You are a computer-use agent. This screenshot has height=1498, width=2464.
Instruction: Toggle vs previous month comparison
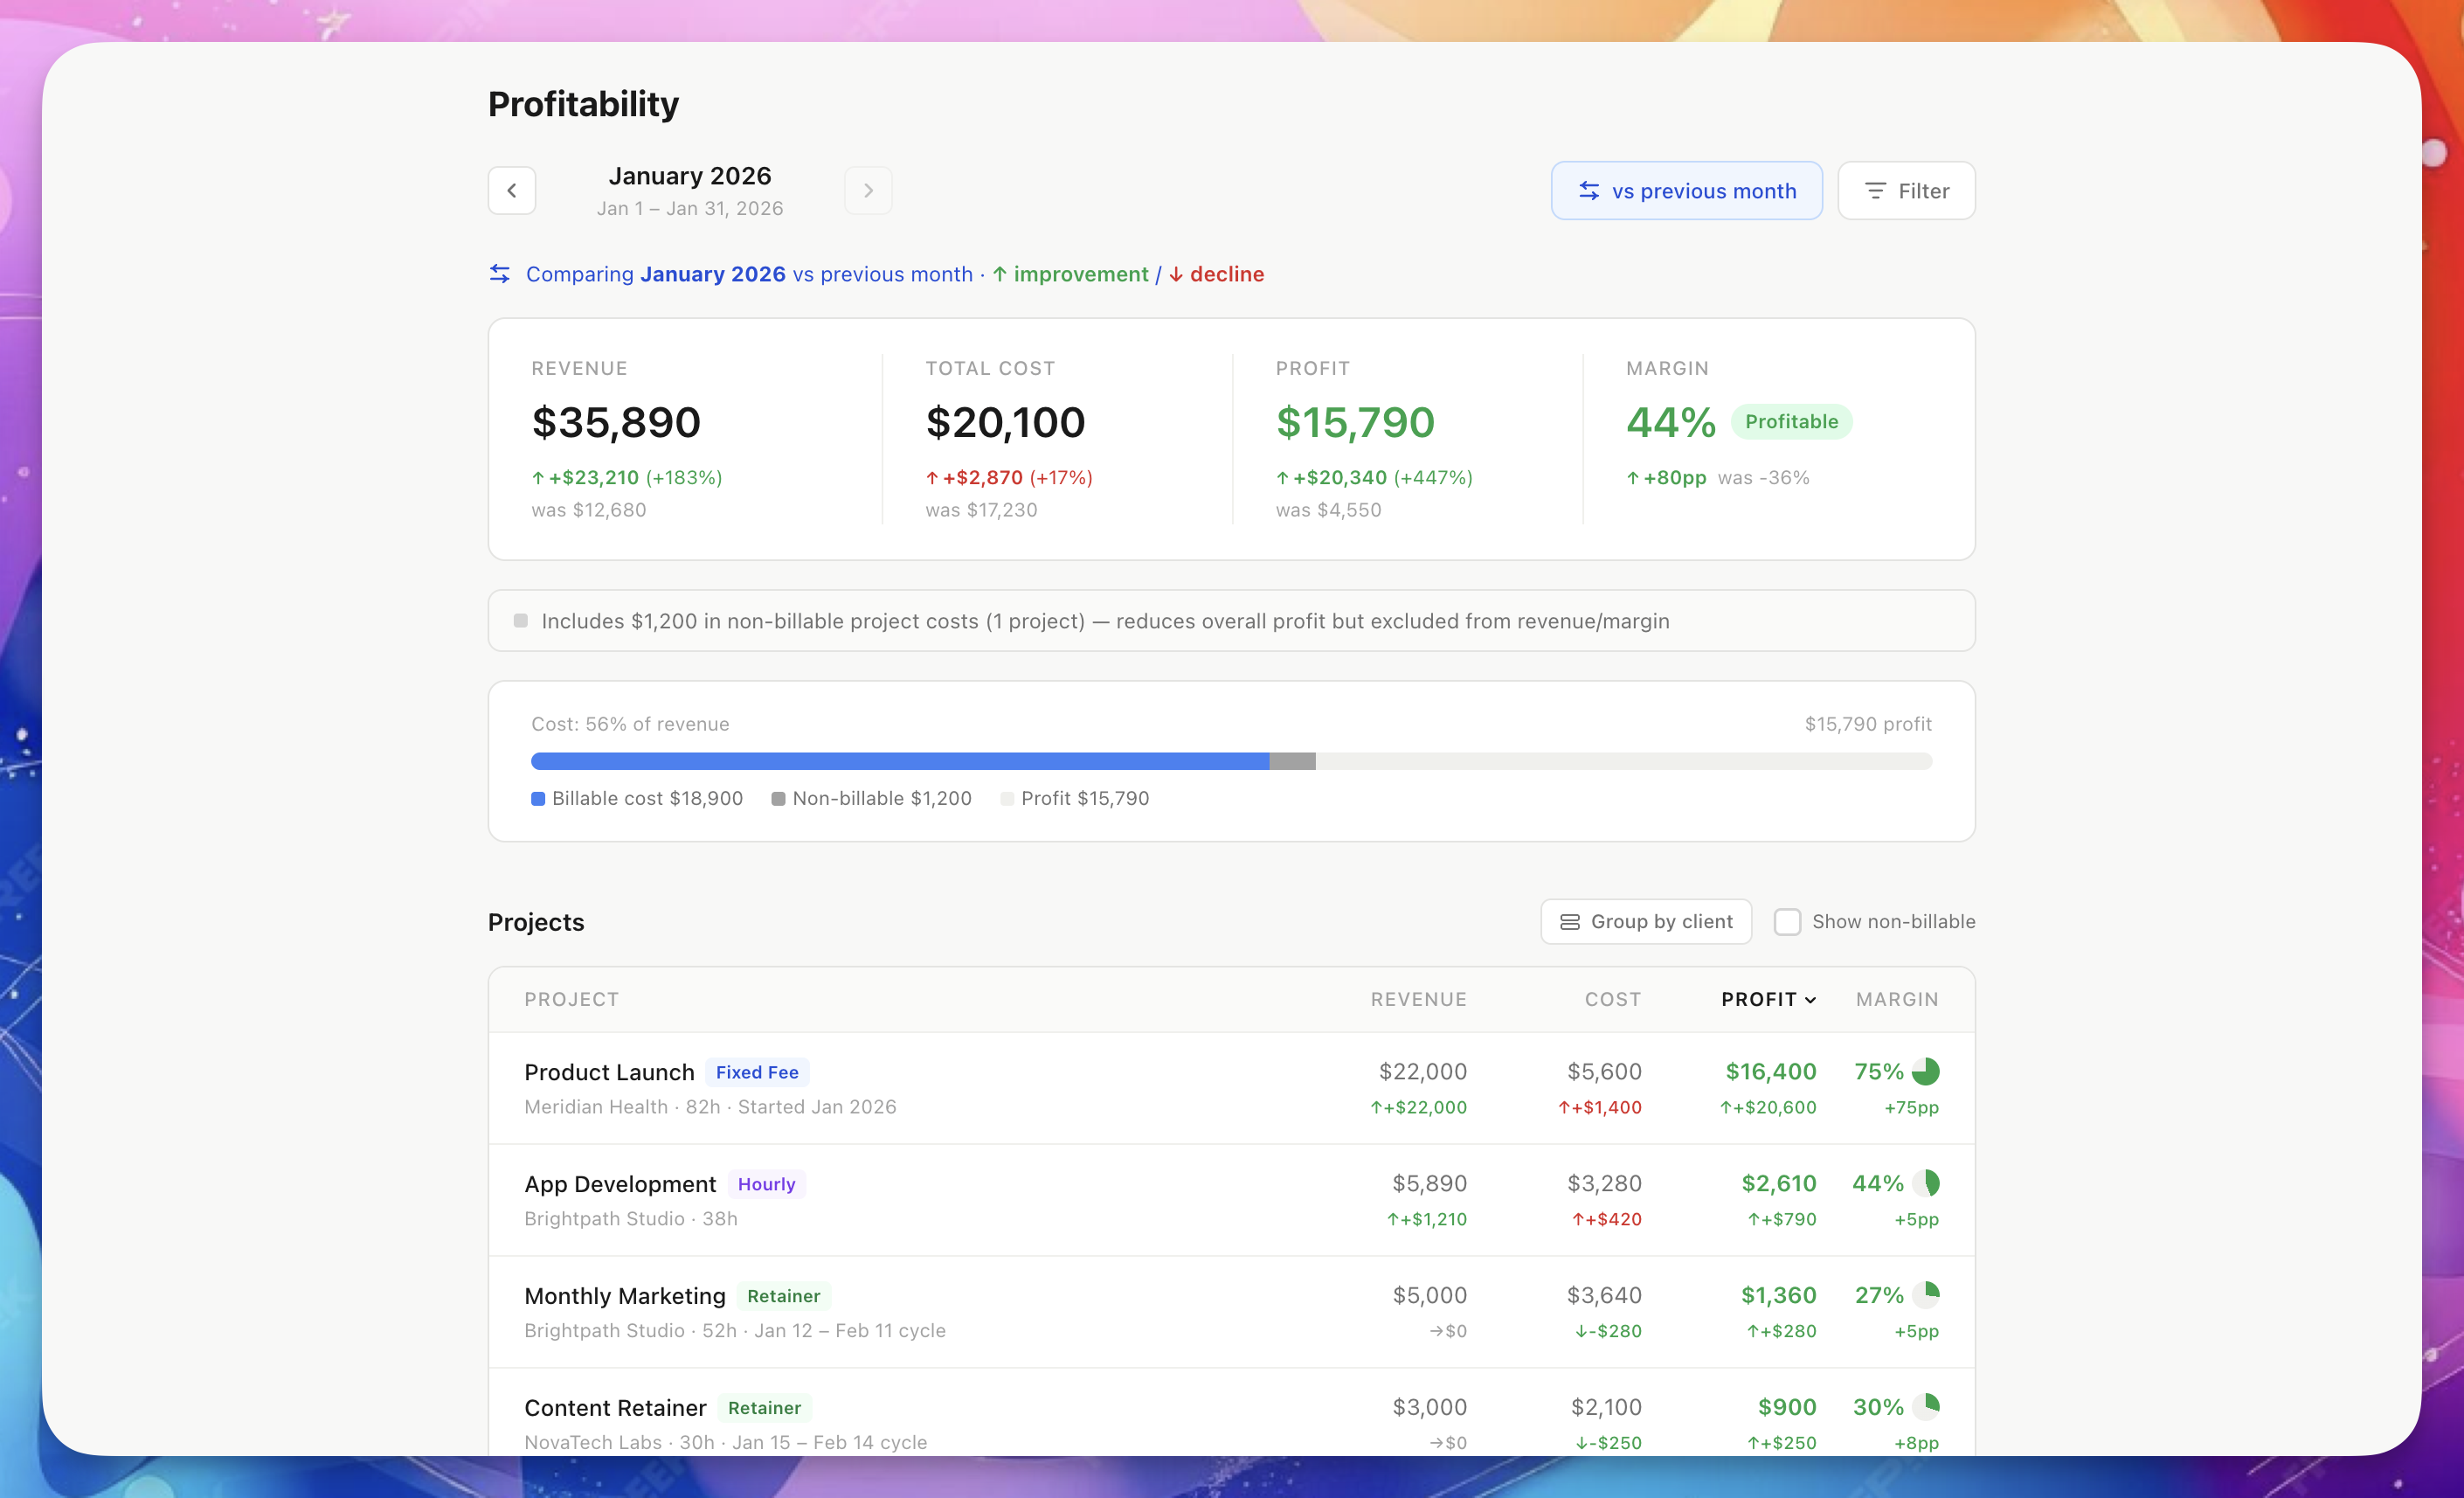pos(1686,191)
